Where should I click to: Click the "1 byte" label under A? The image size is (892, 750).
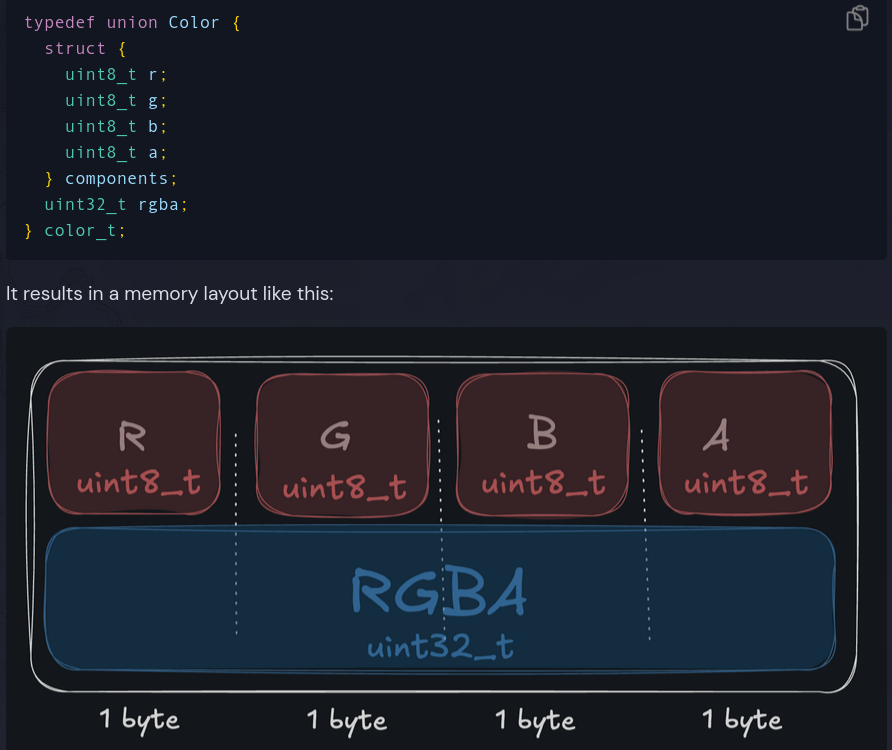tap(742, 720)
